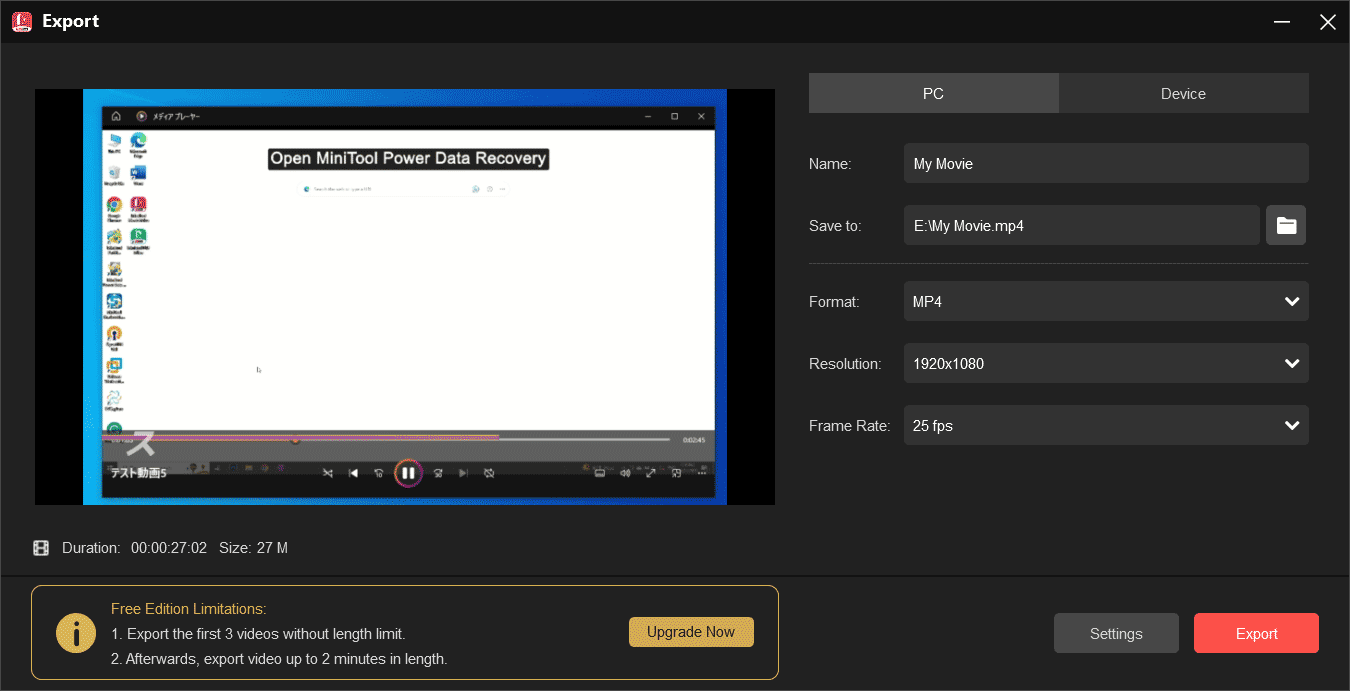Open the Frame Rate dropdown showing 25 fps
Screen dimensions: 1350x691
(1106, 425)
